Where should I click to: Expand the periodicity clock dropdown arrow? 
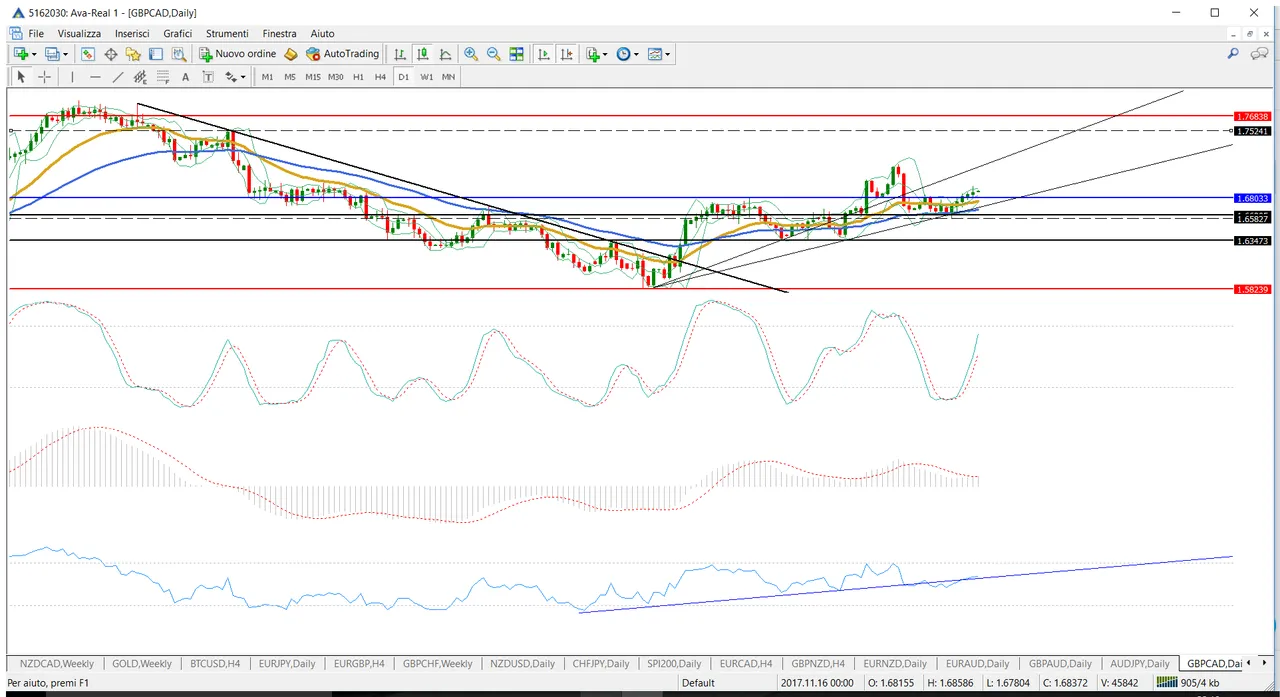pos(637,54)
